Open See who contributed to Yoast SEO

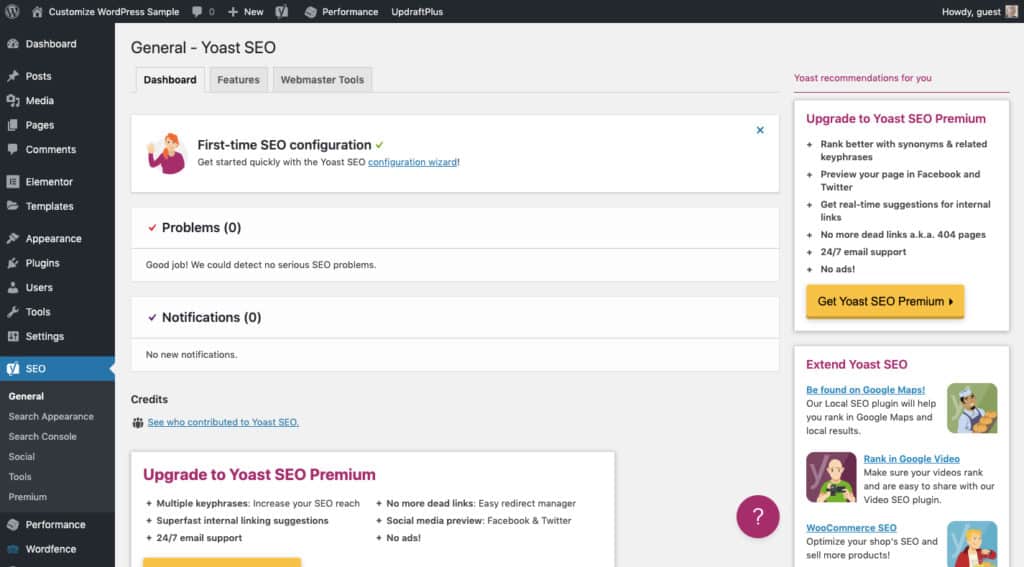[x=223, y=422]
